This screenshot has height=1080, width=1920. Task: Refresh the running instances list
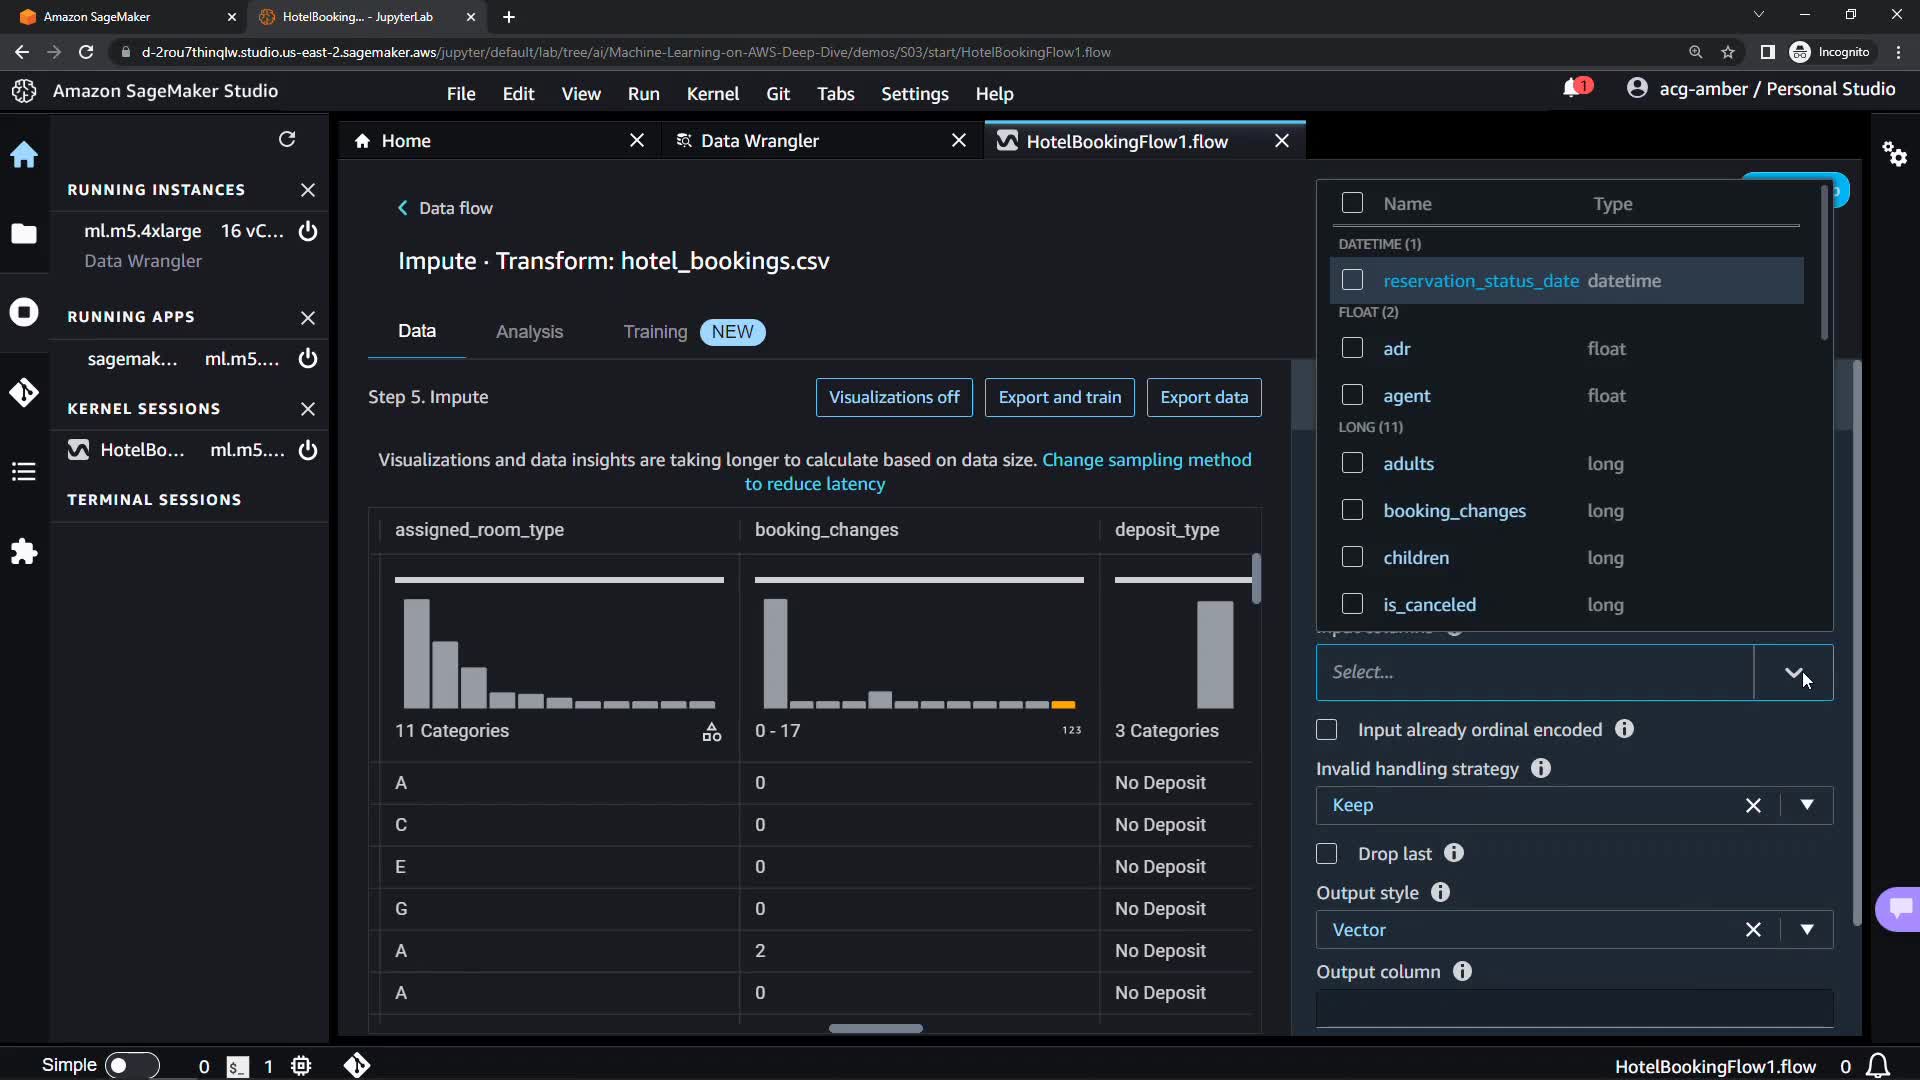pos(287,139)
